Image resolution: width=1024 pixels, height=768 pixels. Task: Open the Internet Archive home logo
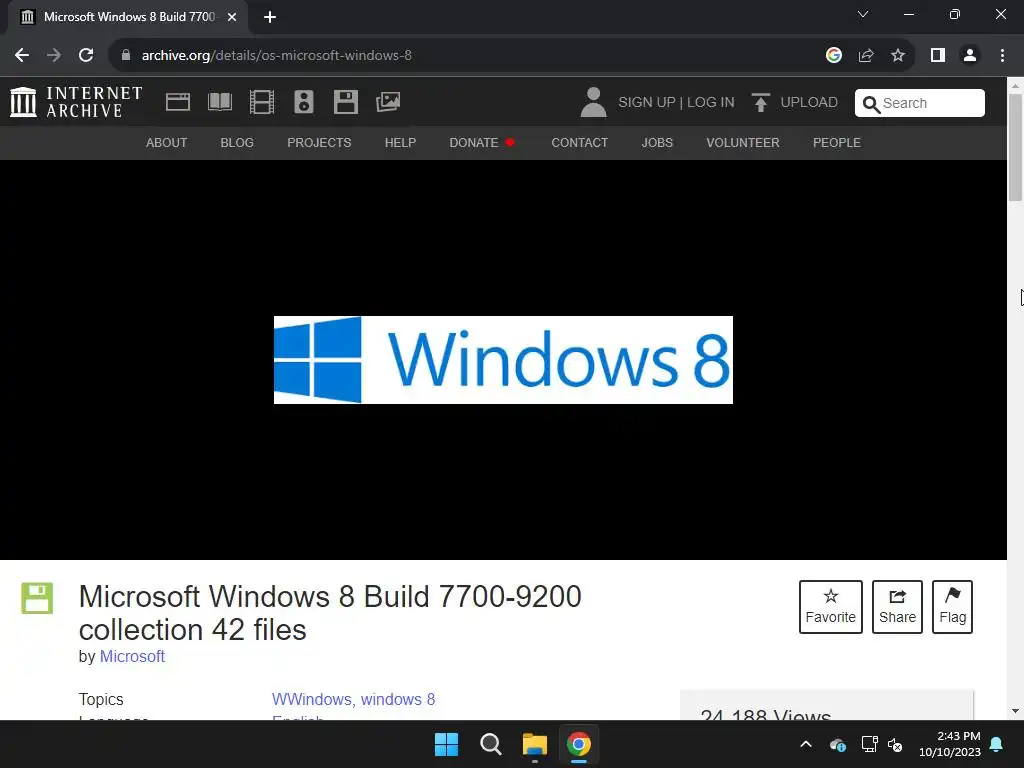coord(76,102)
